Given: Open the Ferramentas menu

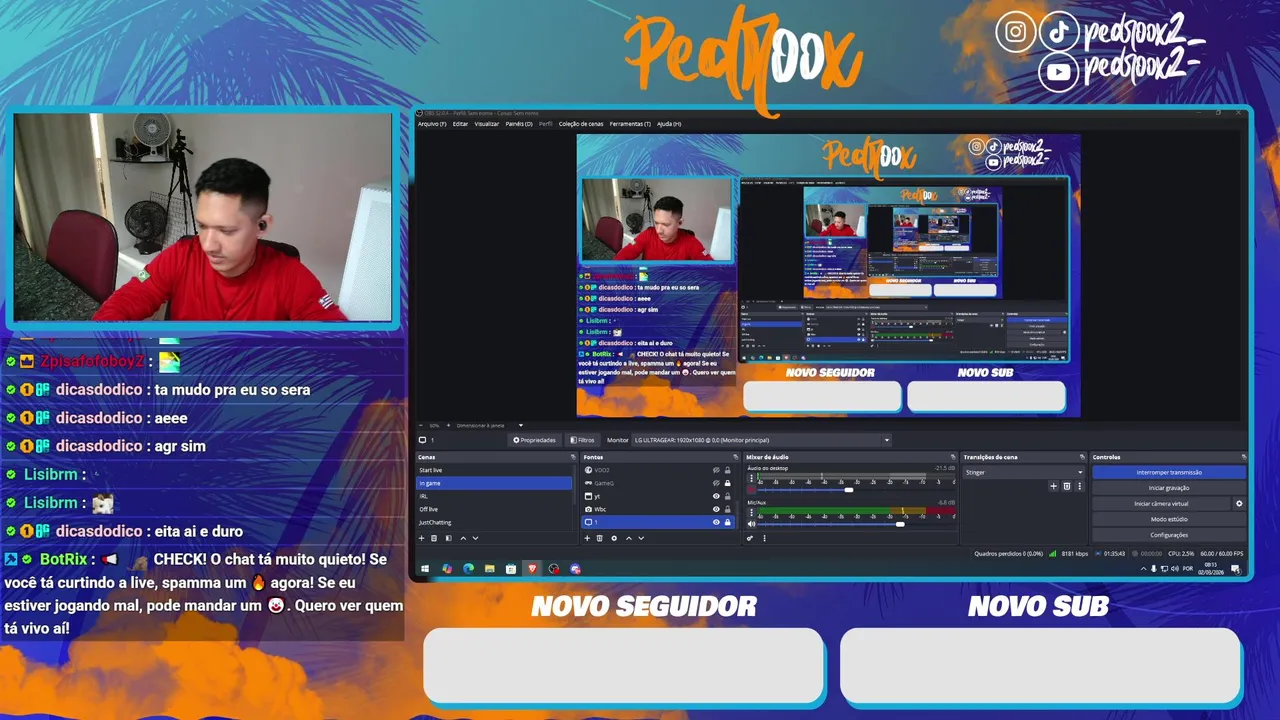Looking at the screenshot, I should point(630,124).
